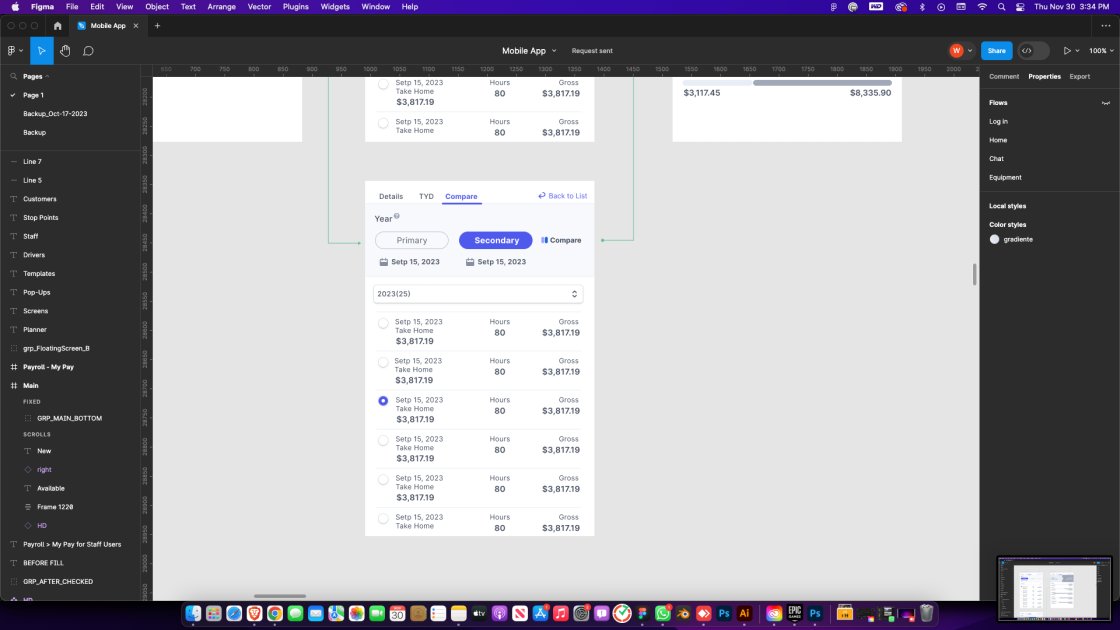Screen dimensions: 1120x630
Task: Add a new tab with plus icon
Action: (x=157, y=25)
